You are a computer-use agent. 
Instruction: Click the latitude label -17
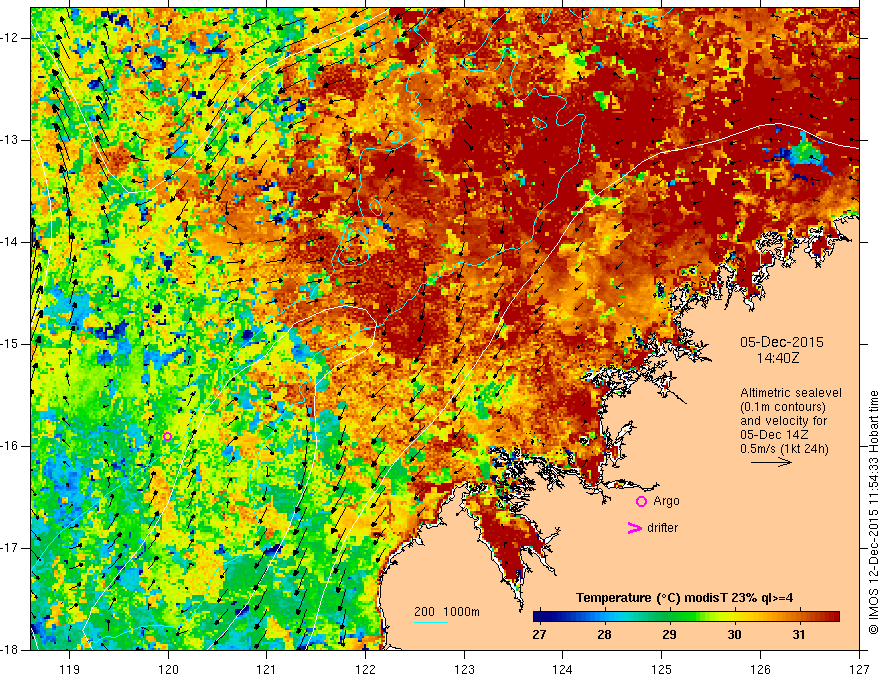(10, 548)
